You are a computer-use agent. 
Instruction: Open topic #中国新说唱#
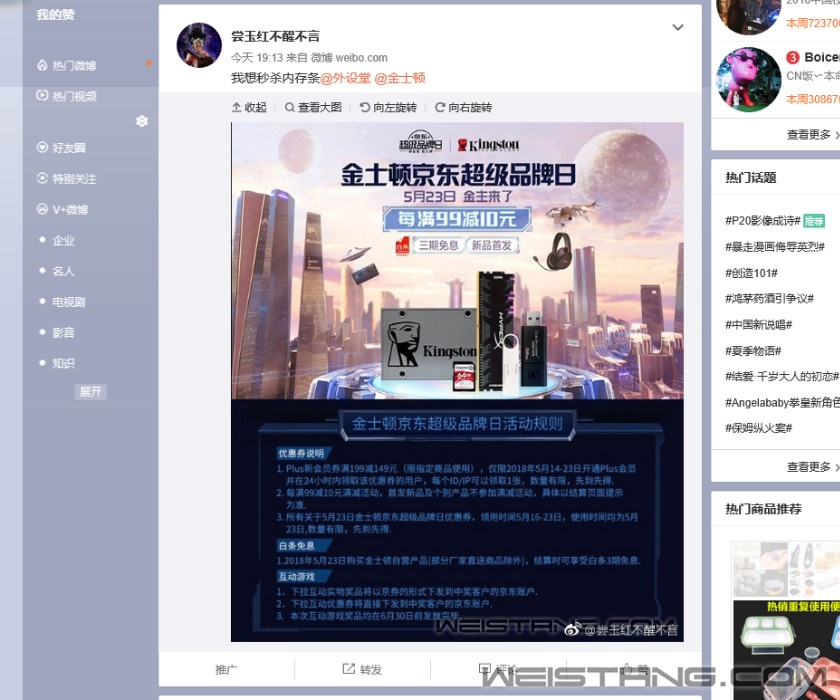click(758, 324)
